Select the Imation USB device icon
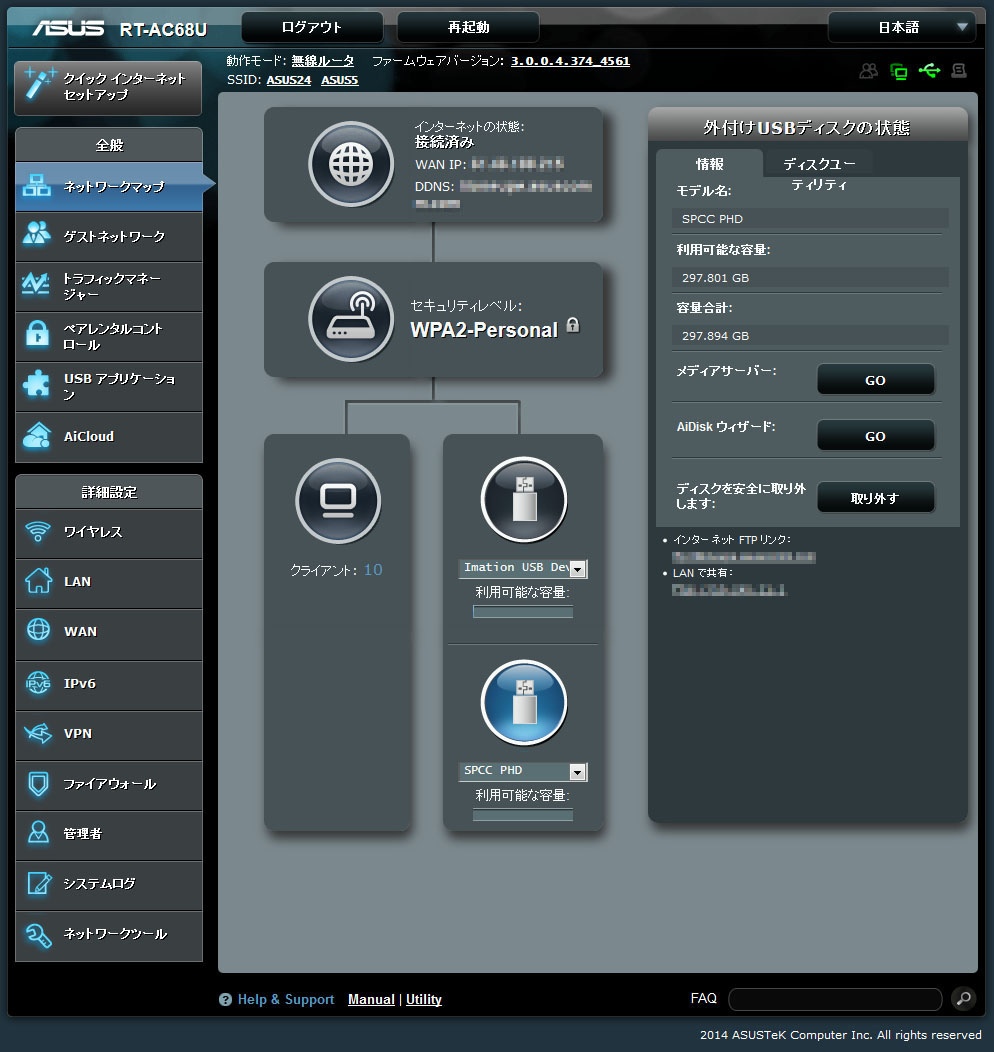Image resolution: width=994 pixels, height=1052 pixels. coord(523,499)
